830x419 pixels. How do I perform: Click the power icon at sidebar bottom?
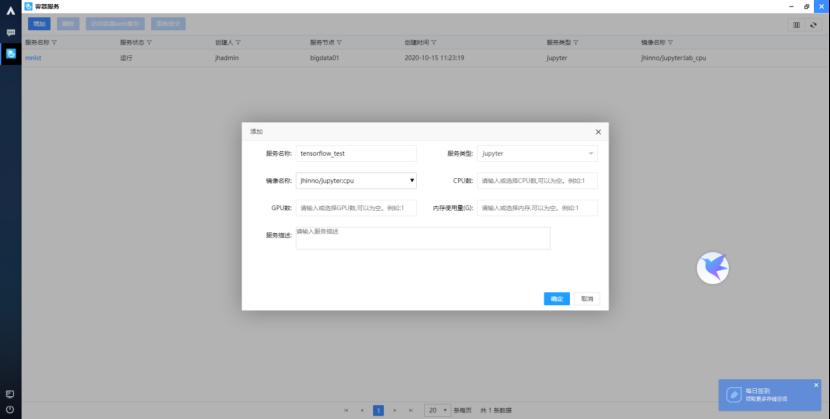(x=10, y=409)
